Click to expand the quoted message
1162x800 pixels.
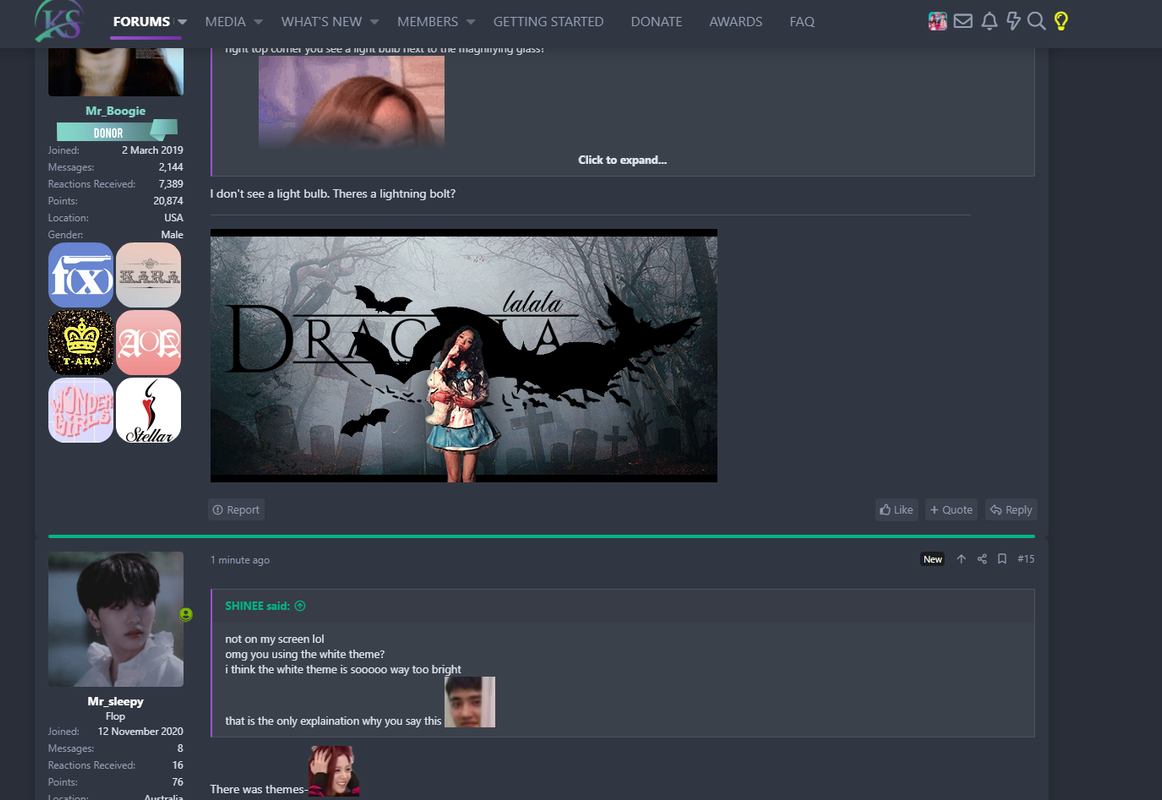[x=622, y=160]
